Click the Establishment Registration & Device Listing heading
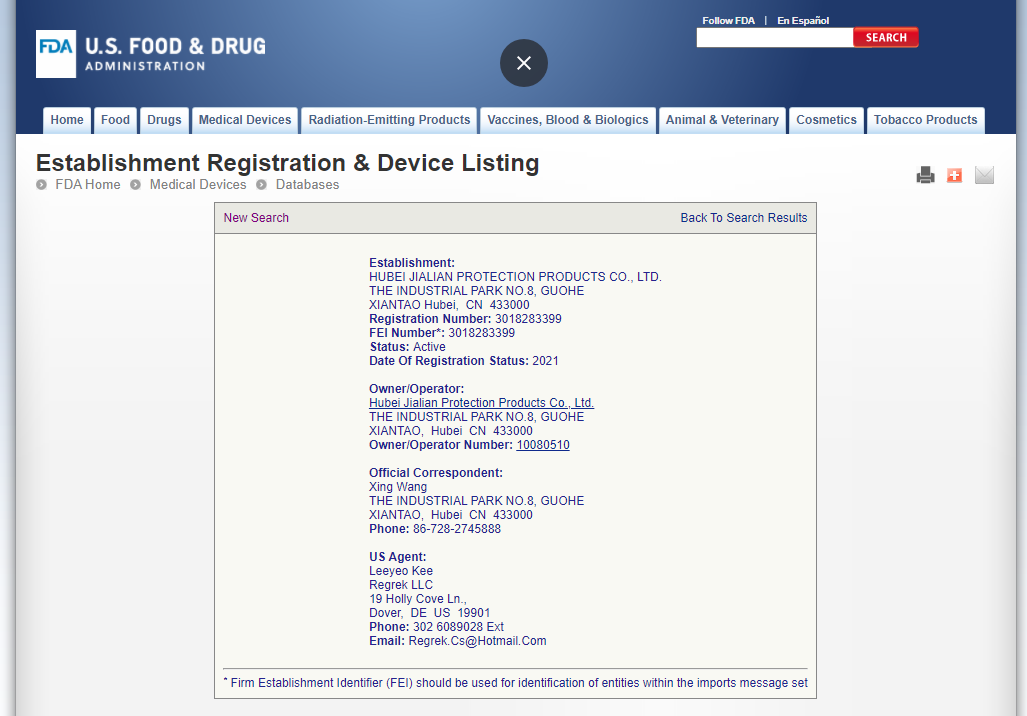 288,162
